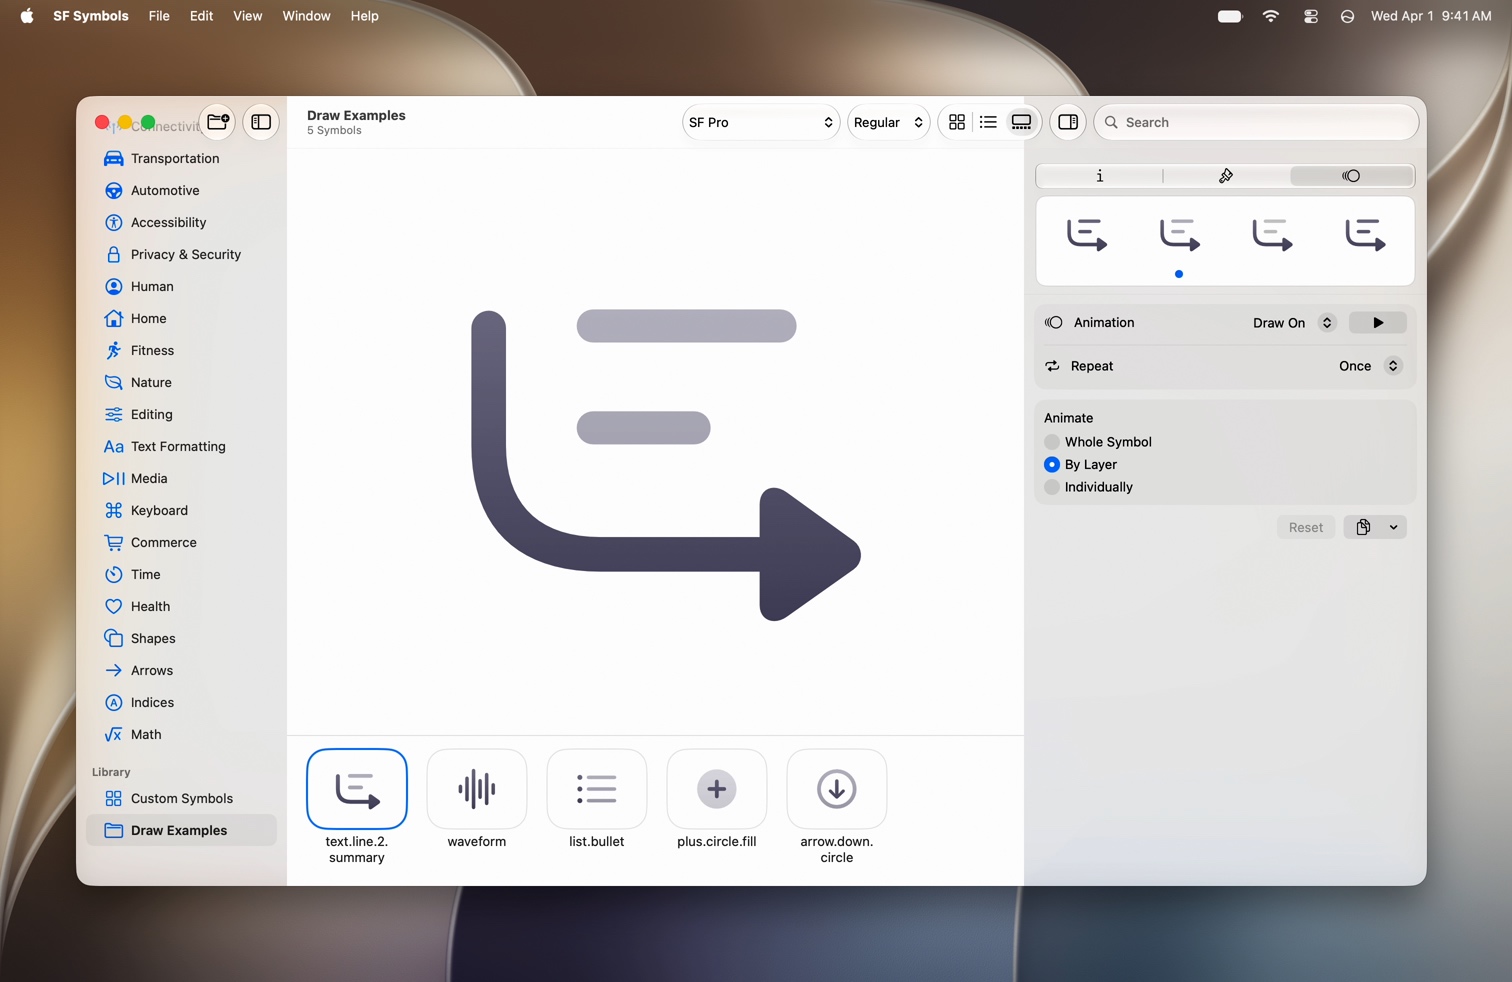This screenshot has width=1512, height=982.
Task: Switch to grid view
Action: [957, 122]
